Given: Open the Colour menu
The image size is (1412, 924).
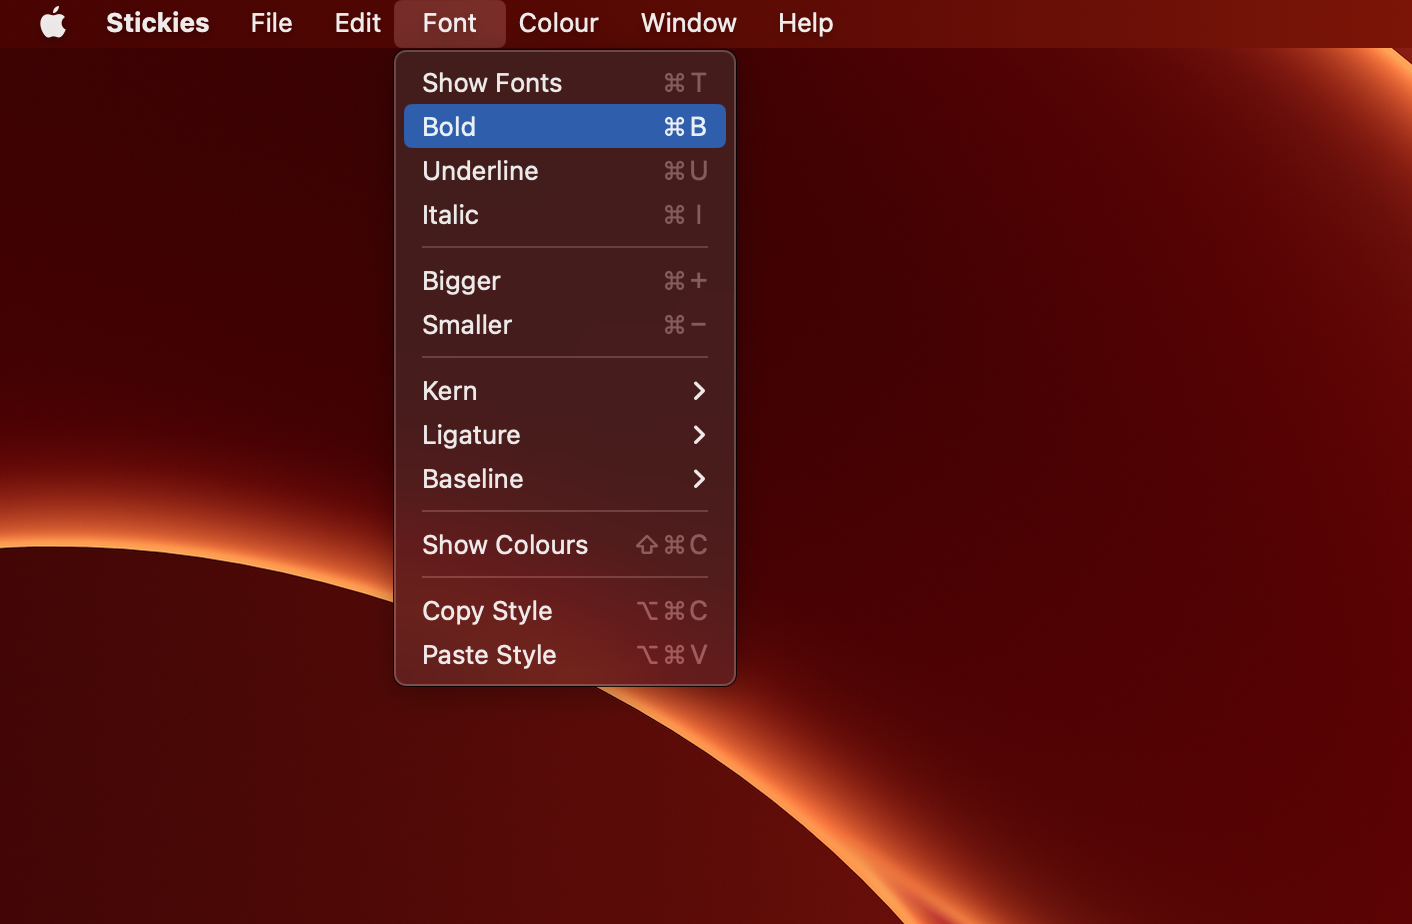Looking at the screenshot, I should coord(558,23).
